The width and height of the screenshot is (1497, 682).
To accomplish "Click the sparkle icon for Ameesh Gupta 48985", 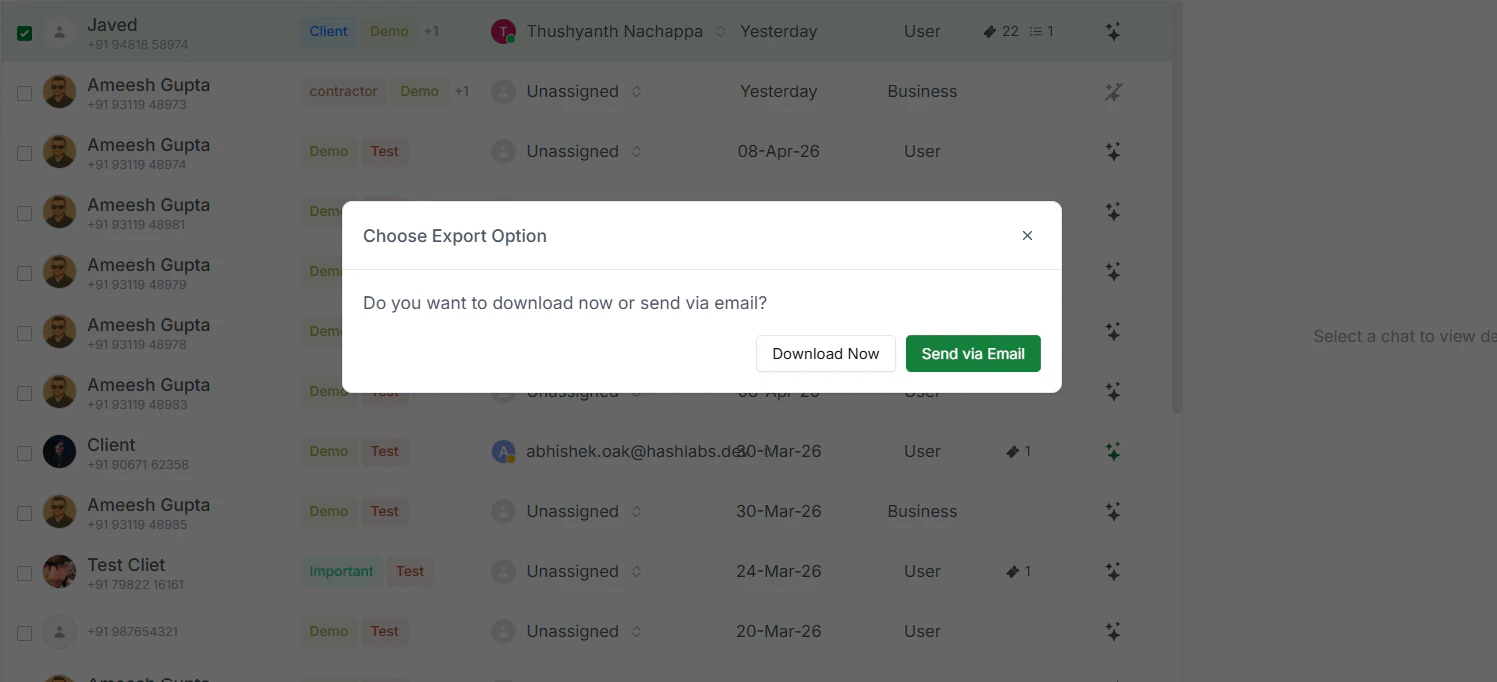I will tap(1113, 511).
